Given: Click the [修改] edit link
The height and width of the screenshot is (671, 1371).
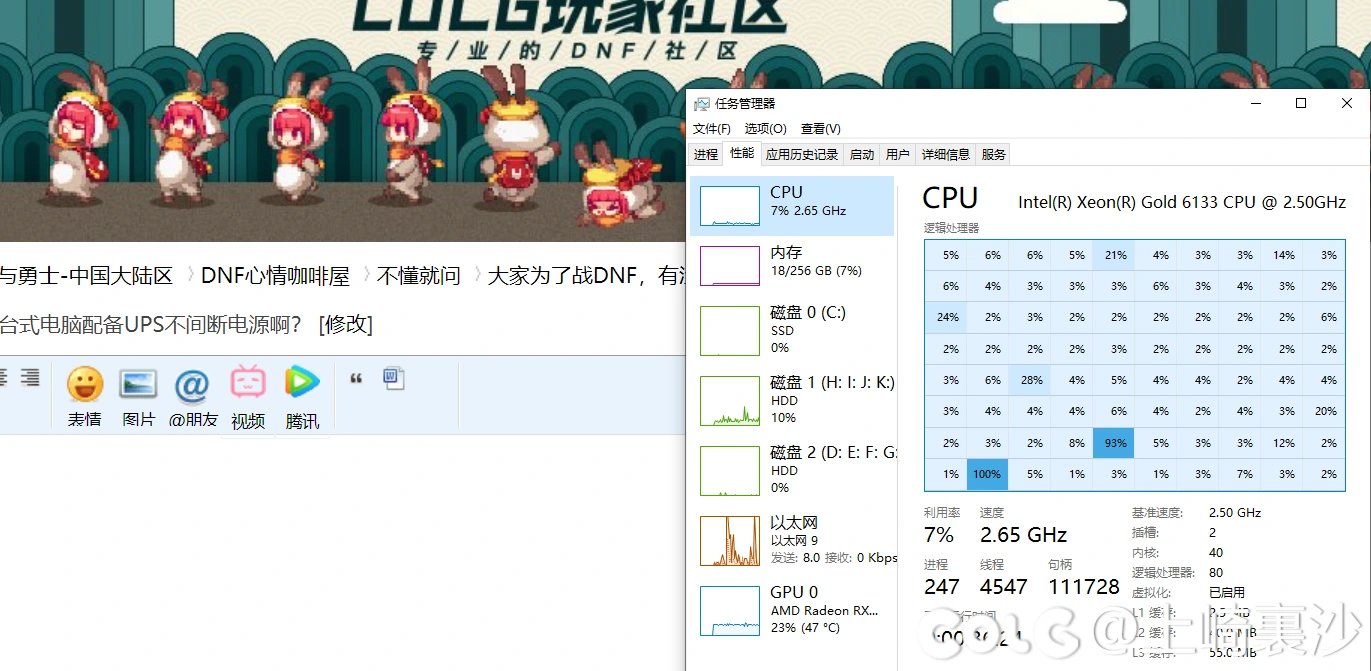Looking at the screenshot, I should (346, 325).
